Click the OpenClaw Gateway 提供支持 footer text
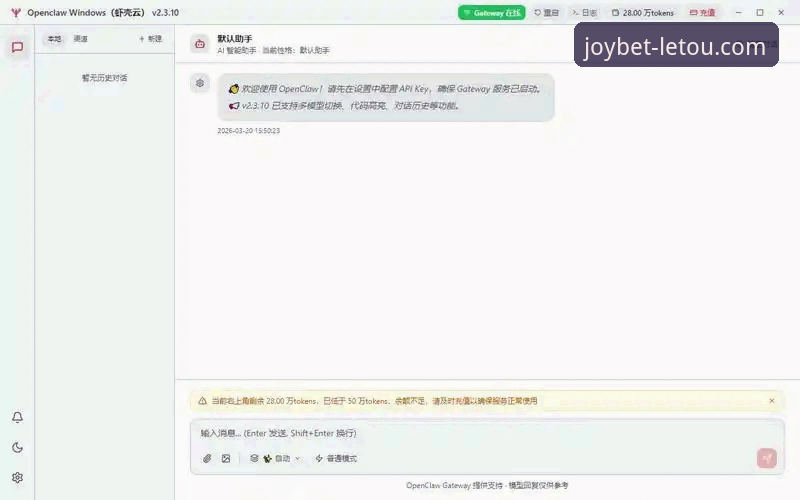 (487, 485)
